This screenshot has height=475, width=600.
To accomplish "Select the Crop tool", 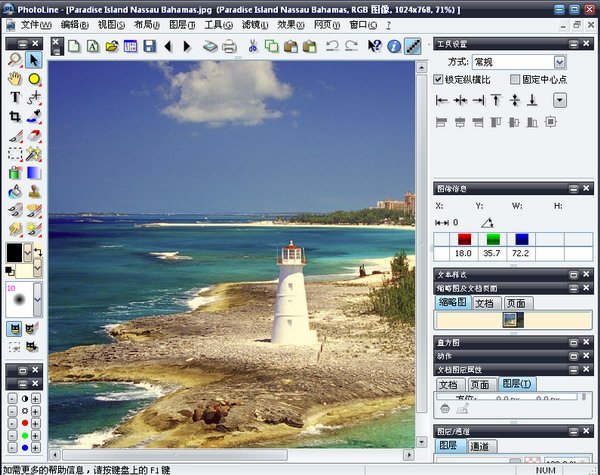I will (15, 116).
